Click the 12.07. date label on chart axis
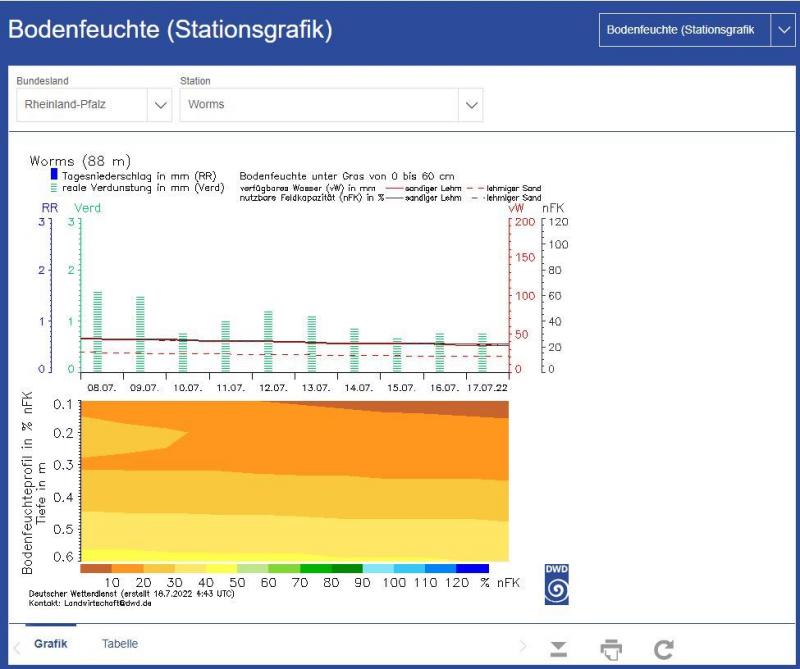This screenshot has width=800, height=669. point(275,386)
